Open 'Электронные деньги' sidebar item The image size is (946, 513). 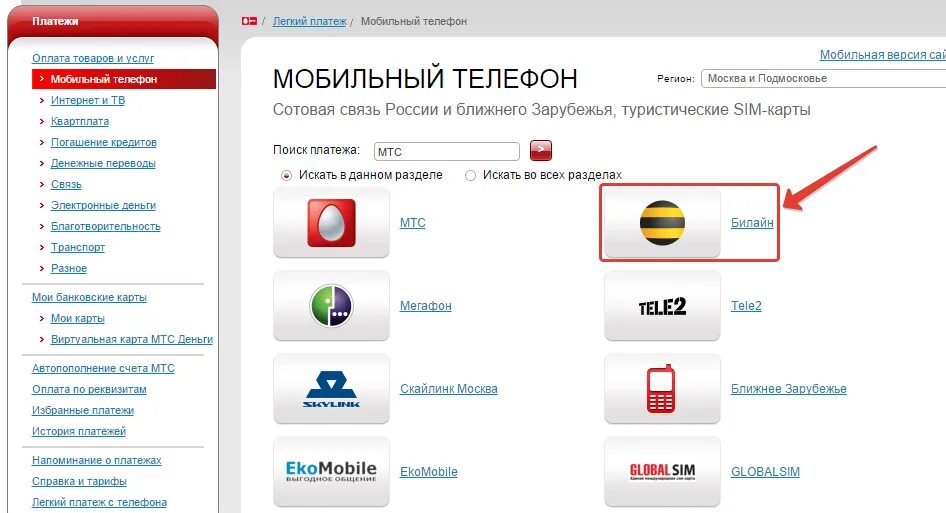(x=103, y=206)
